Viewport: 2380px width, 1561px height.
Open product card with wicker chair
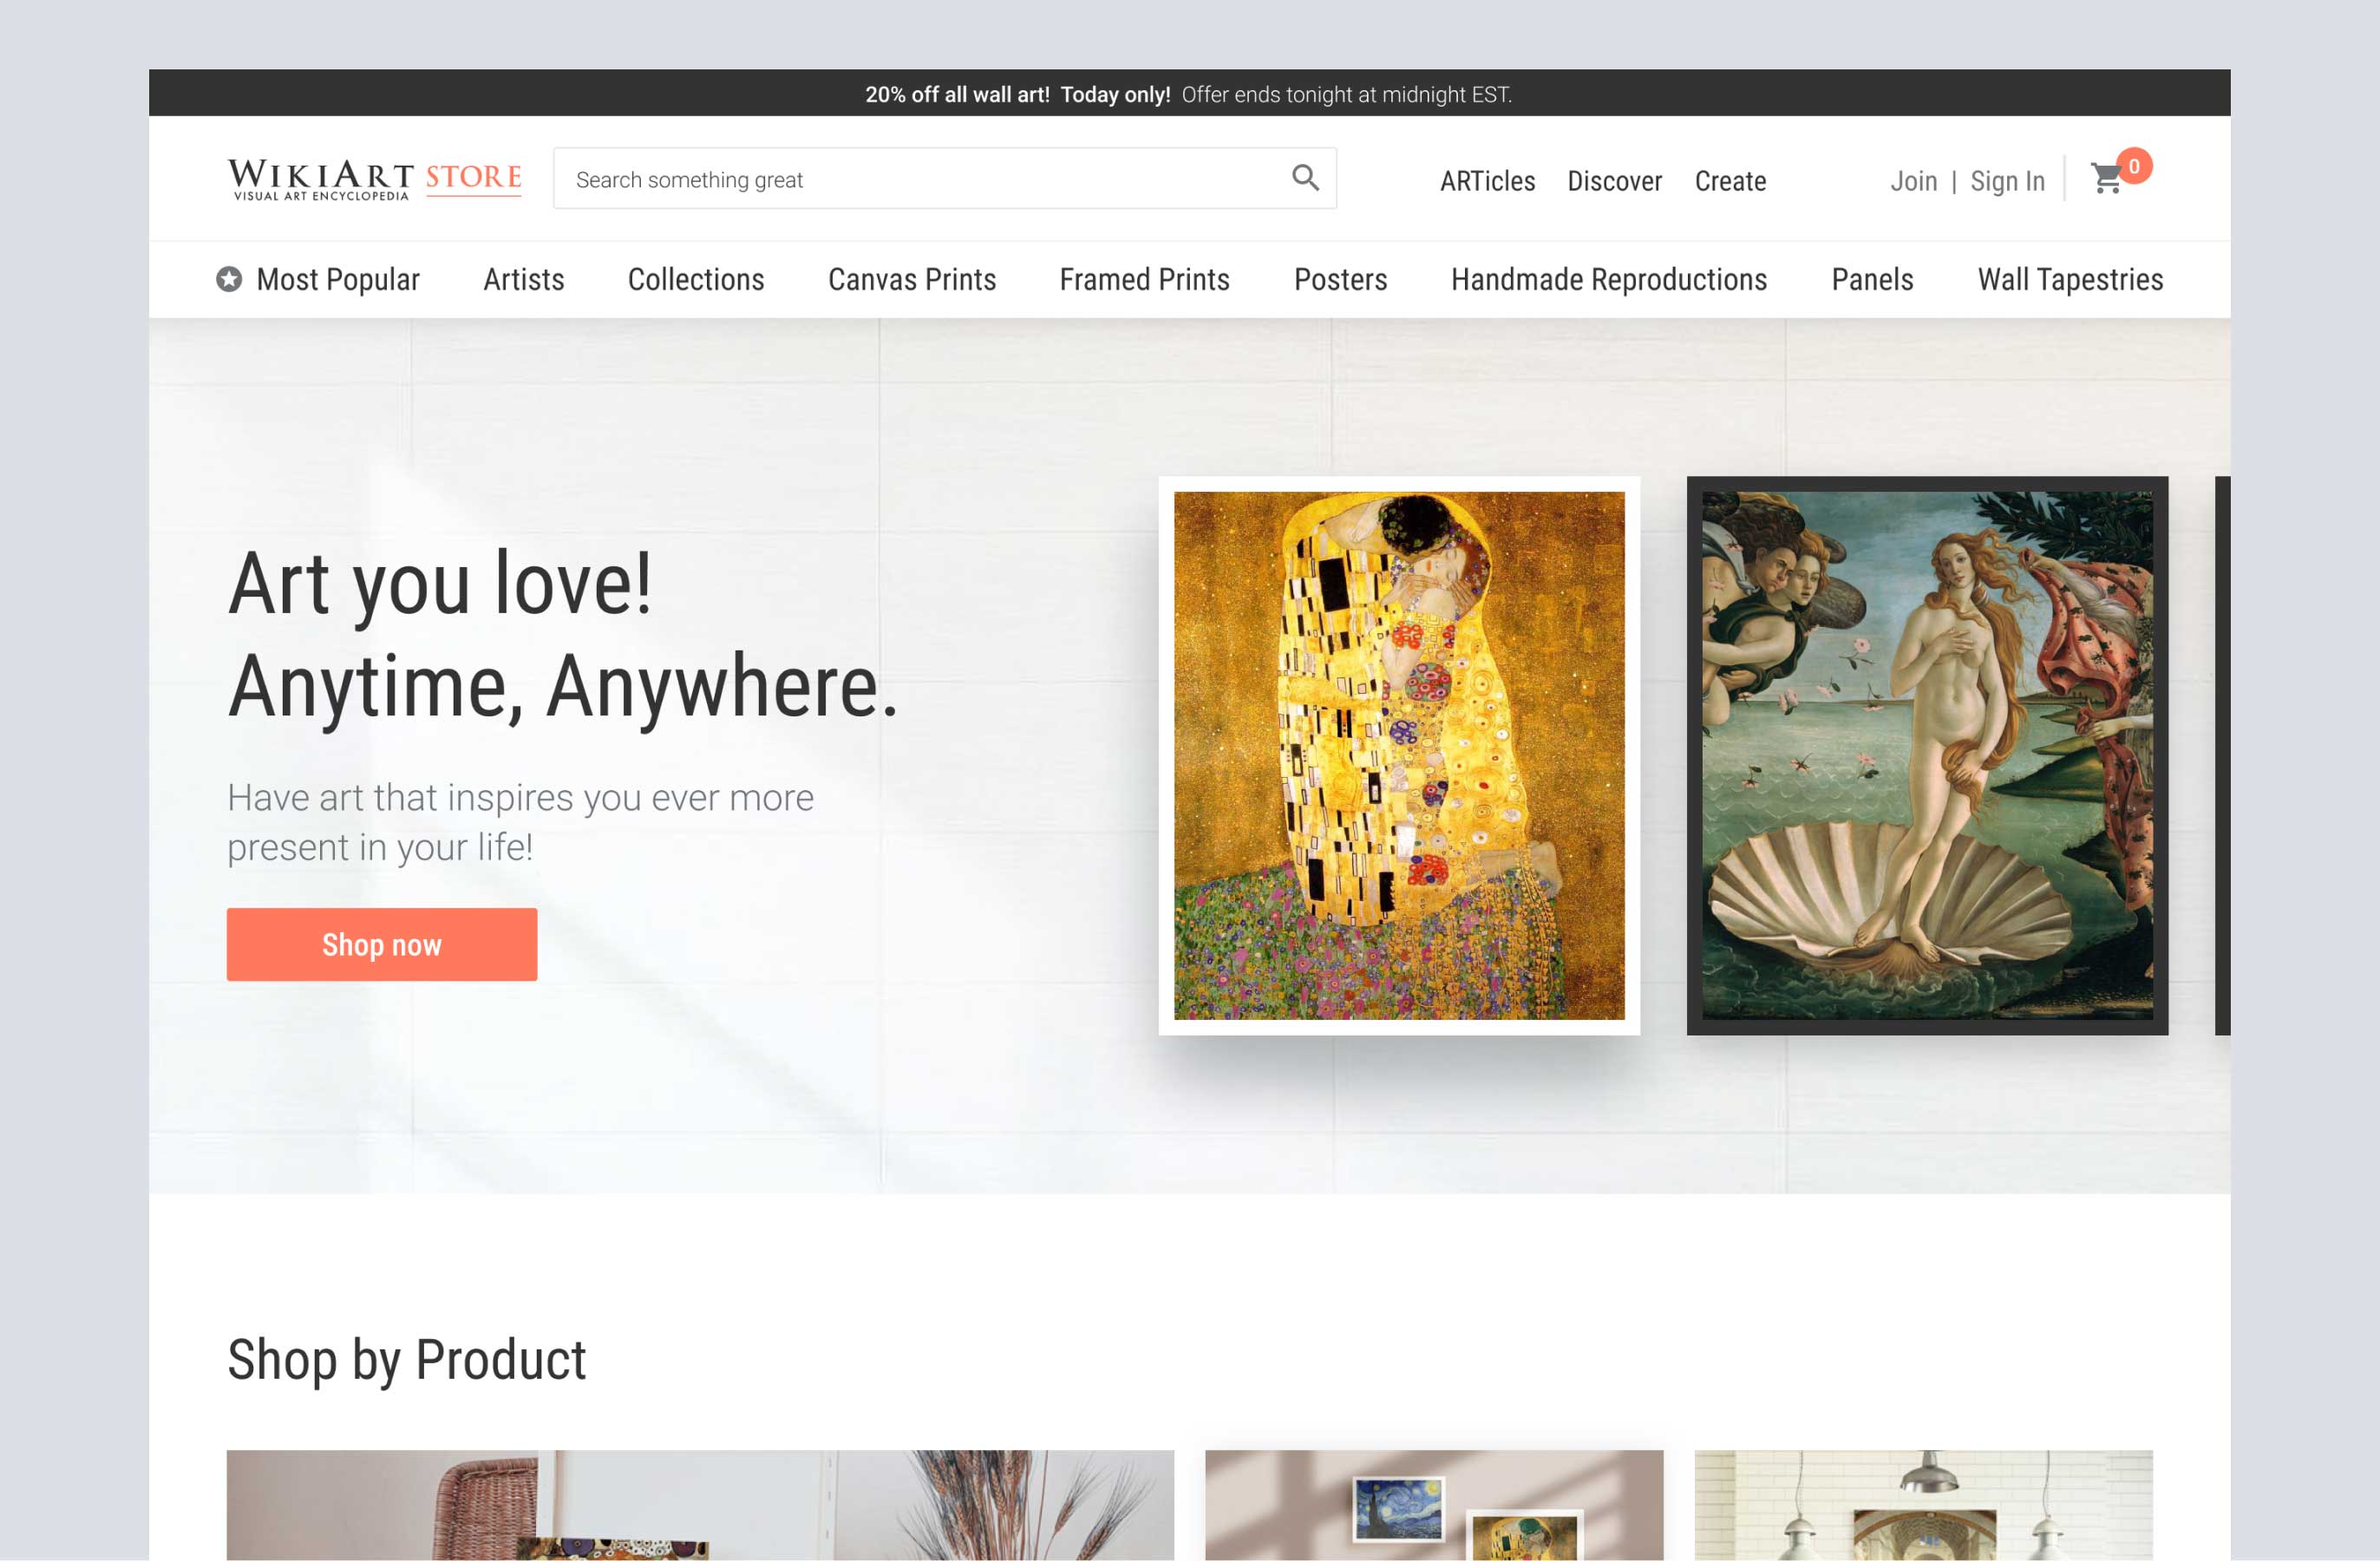(700, 1505)
